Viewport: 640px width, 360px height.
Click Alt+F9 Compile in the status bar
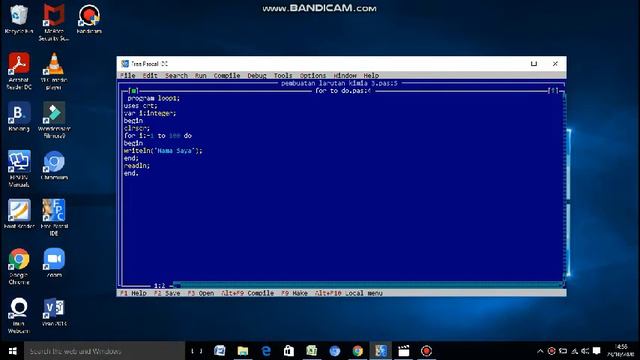point(247,293)
